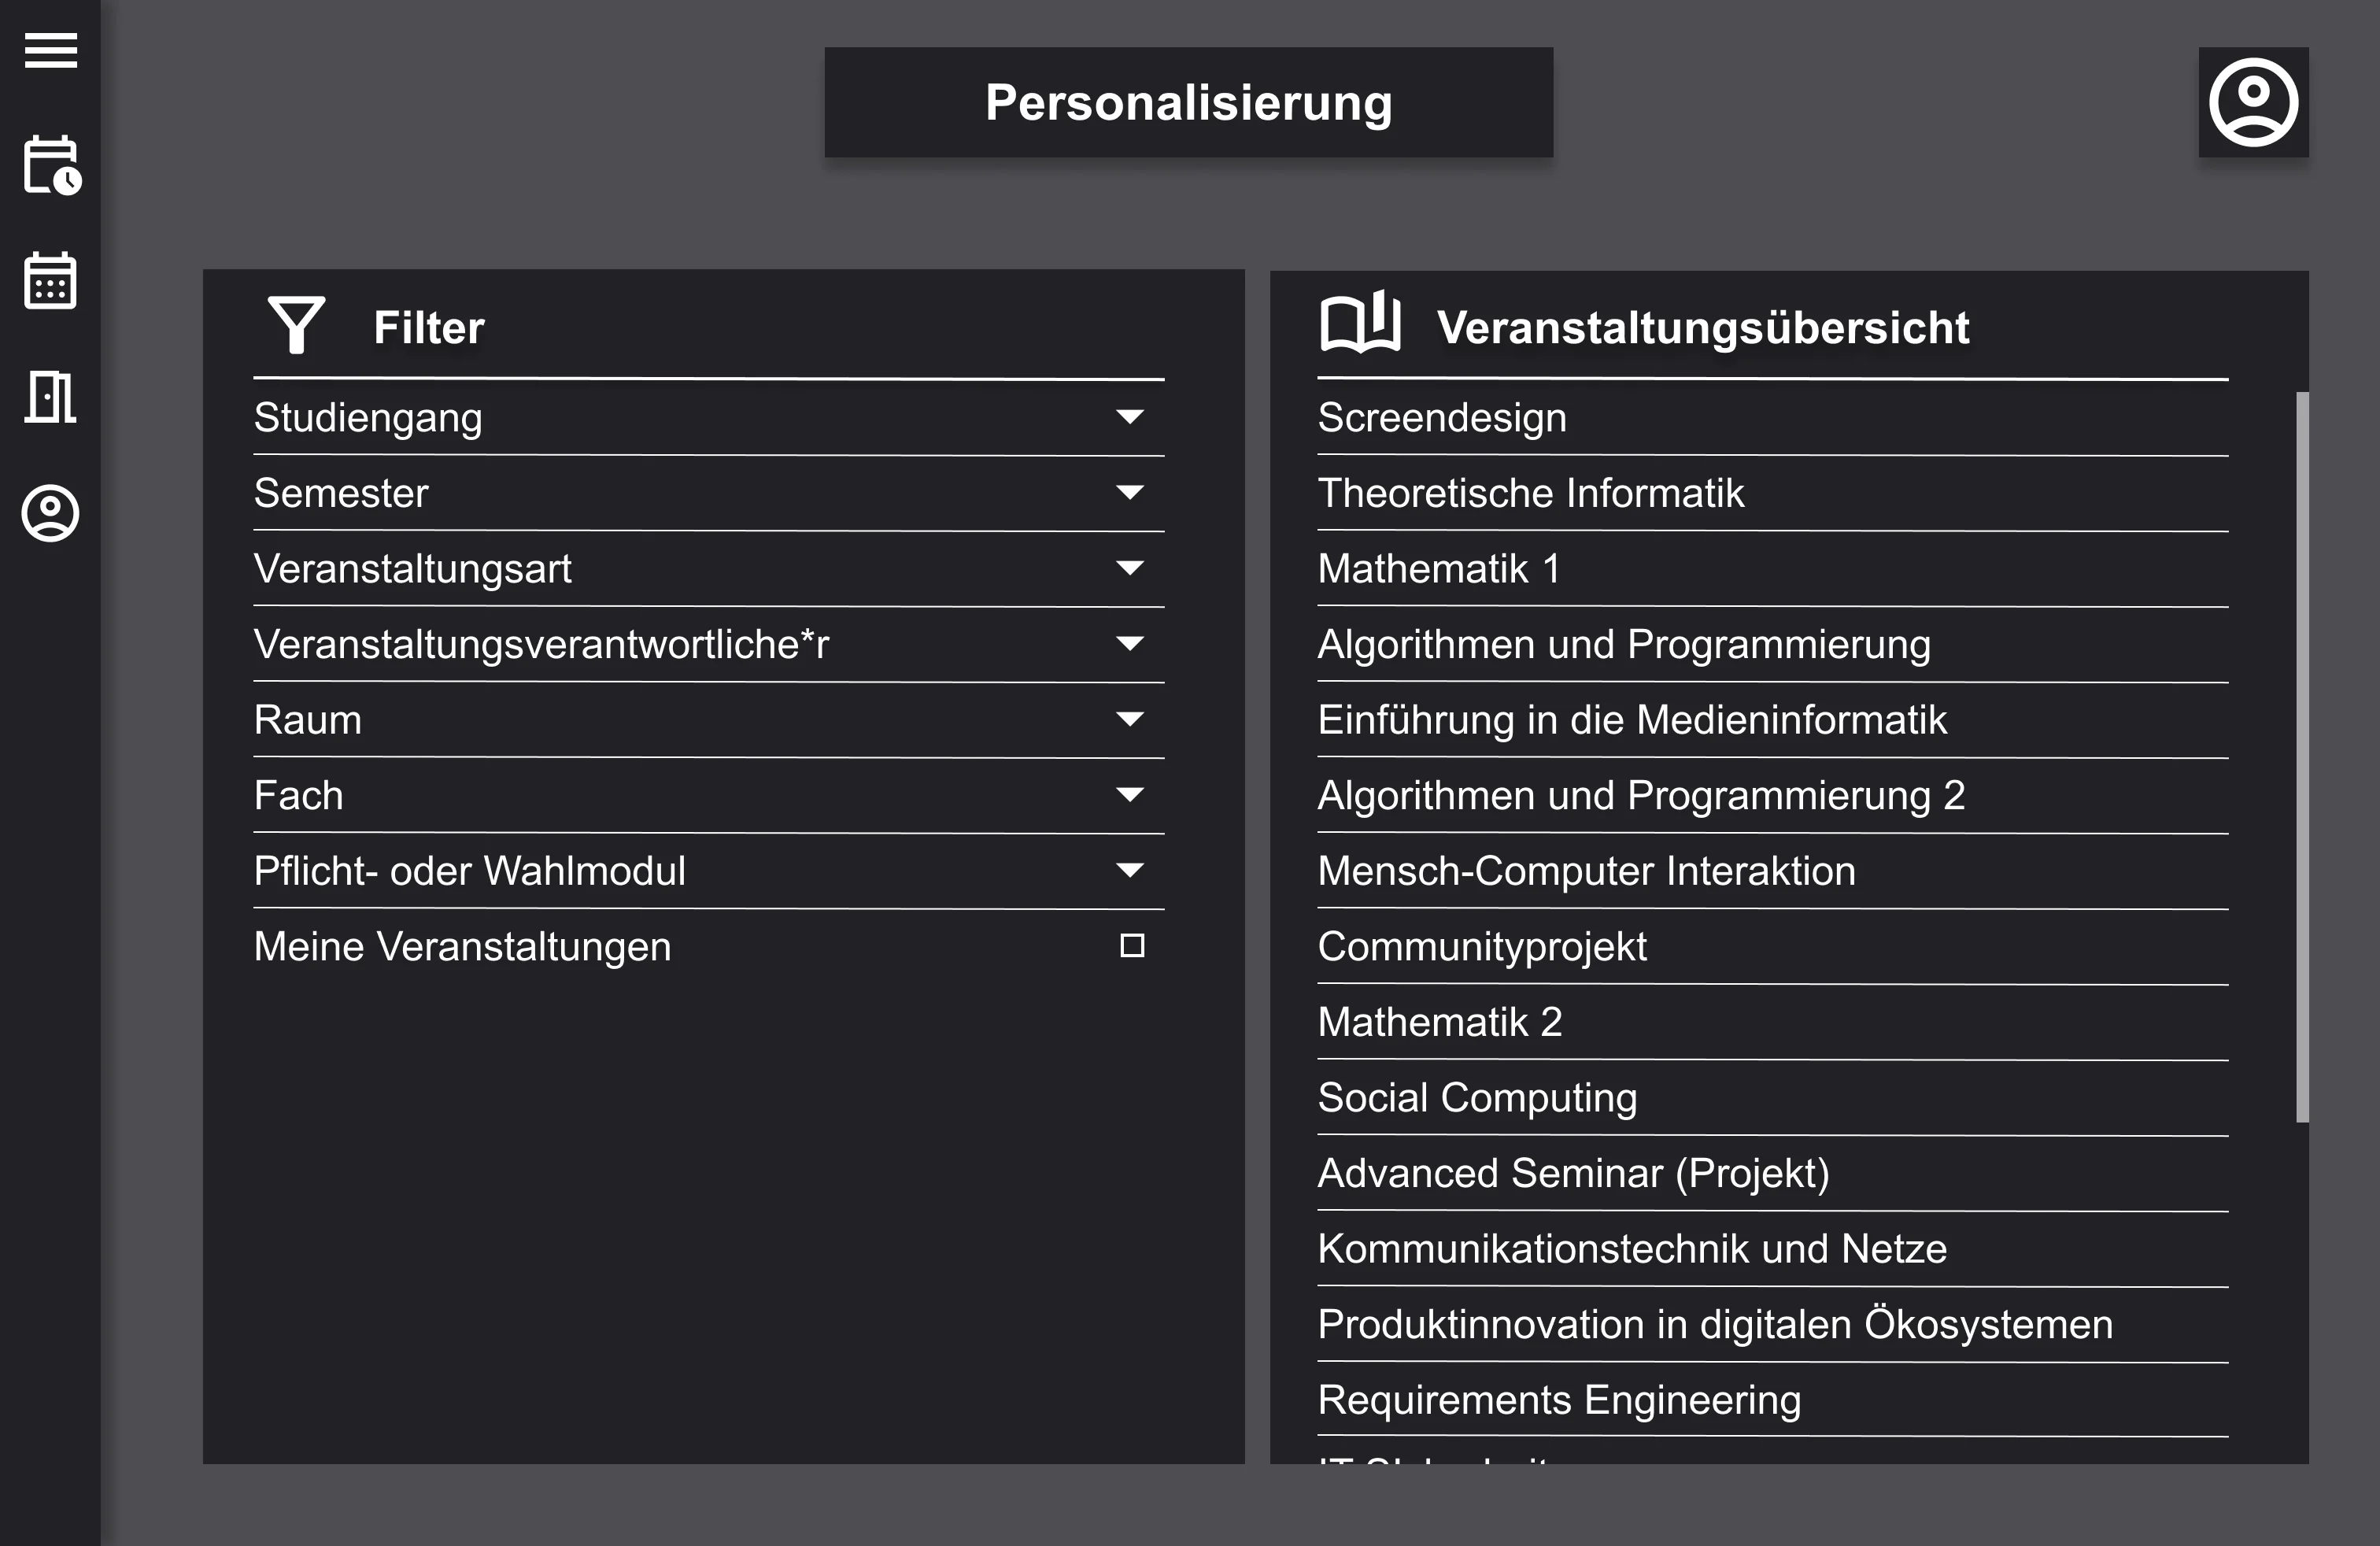Open the hamburger menu

coord(51,51)
